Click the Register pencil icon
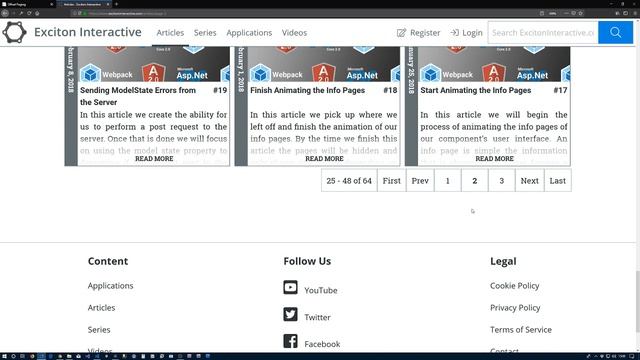 [401, 33]
